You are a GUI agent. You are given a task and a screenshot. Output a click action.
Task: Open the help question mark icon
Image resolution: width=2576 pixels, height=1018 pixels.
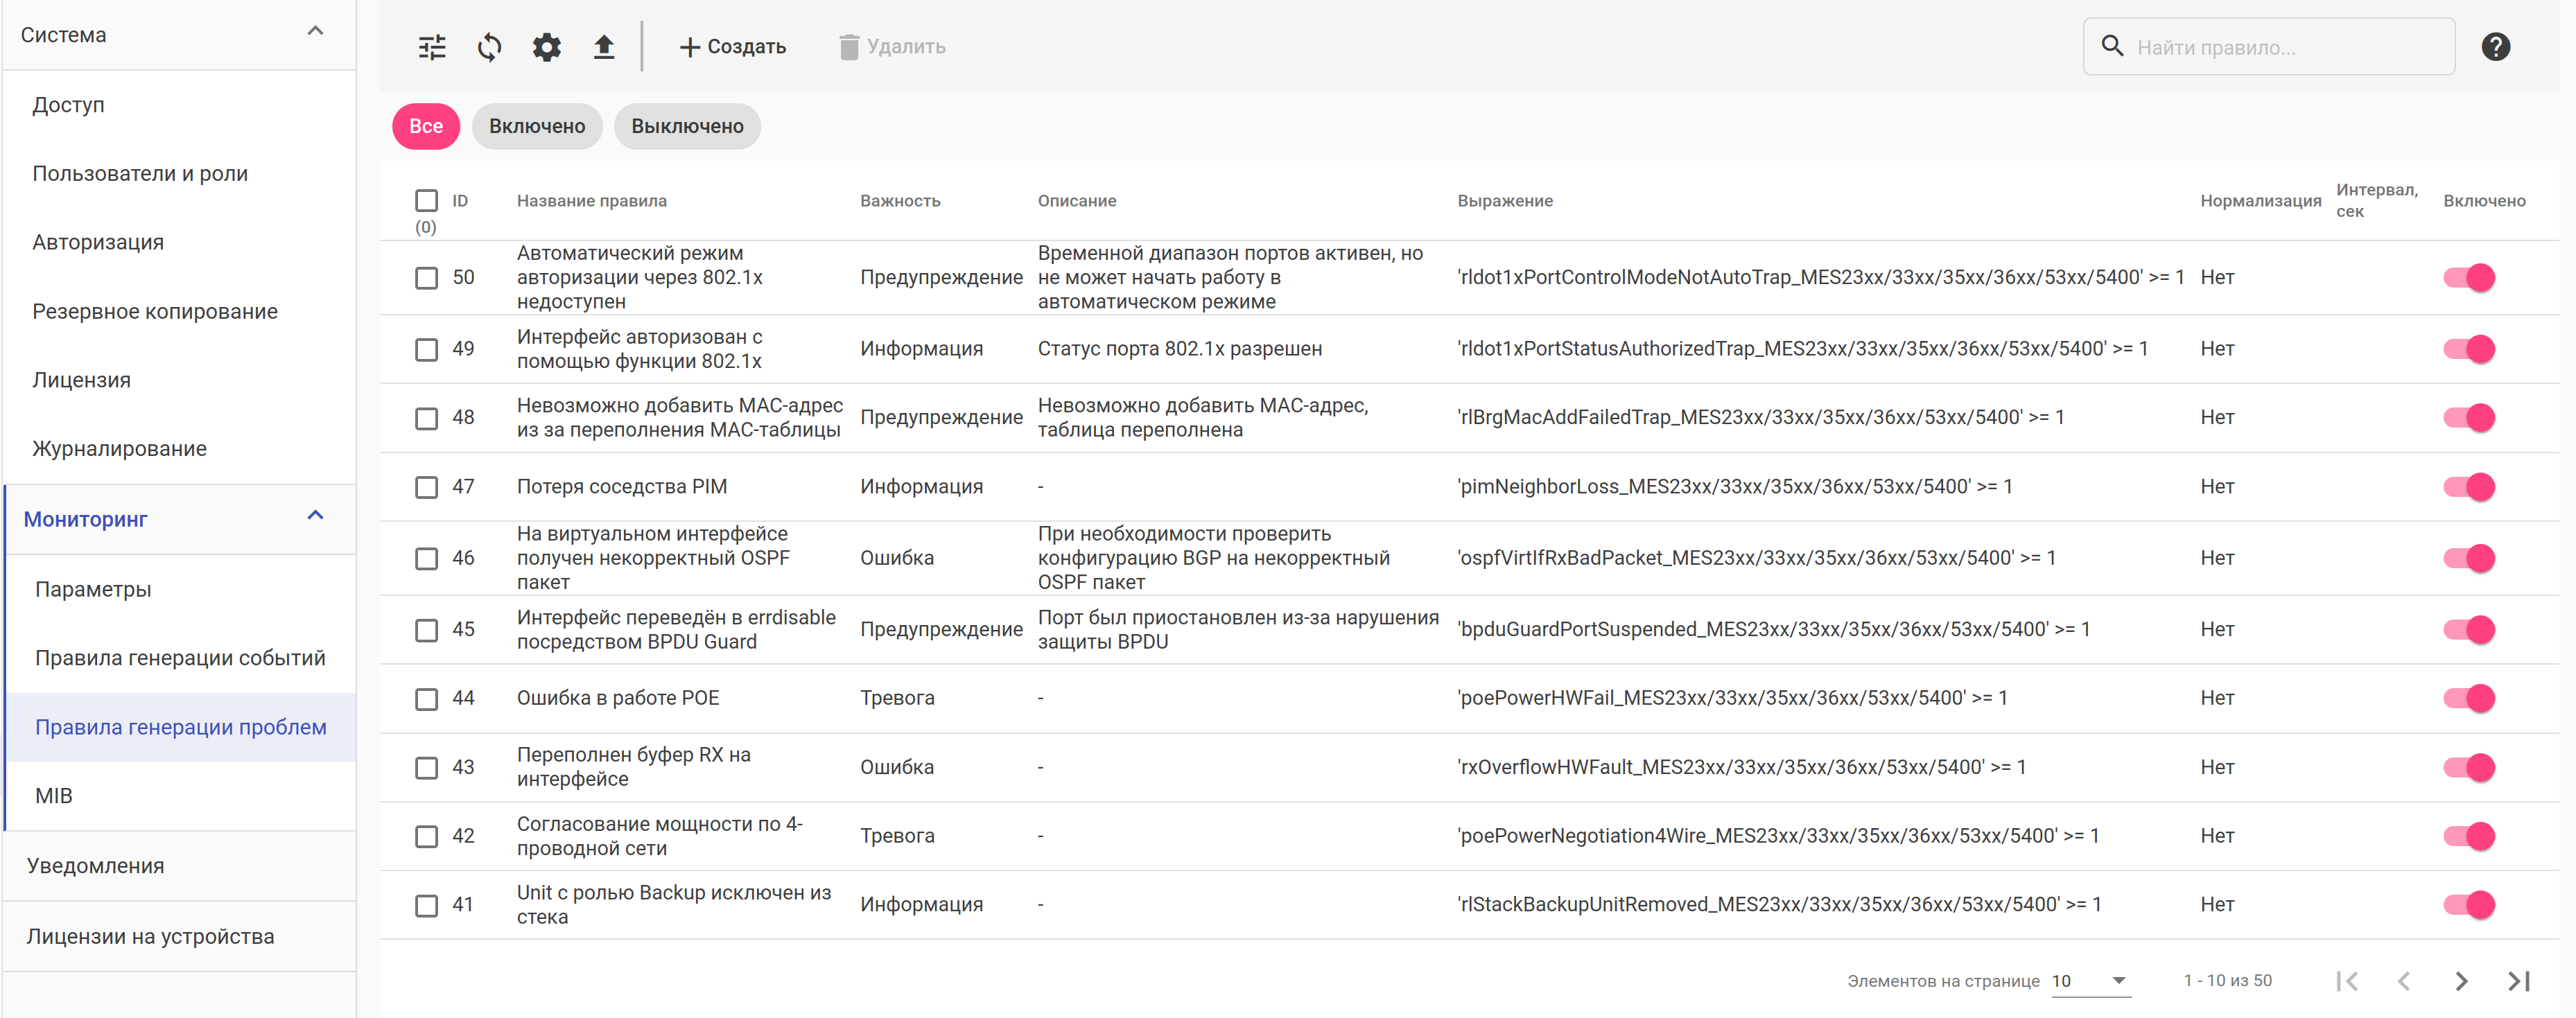point(2495,47)
